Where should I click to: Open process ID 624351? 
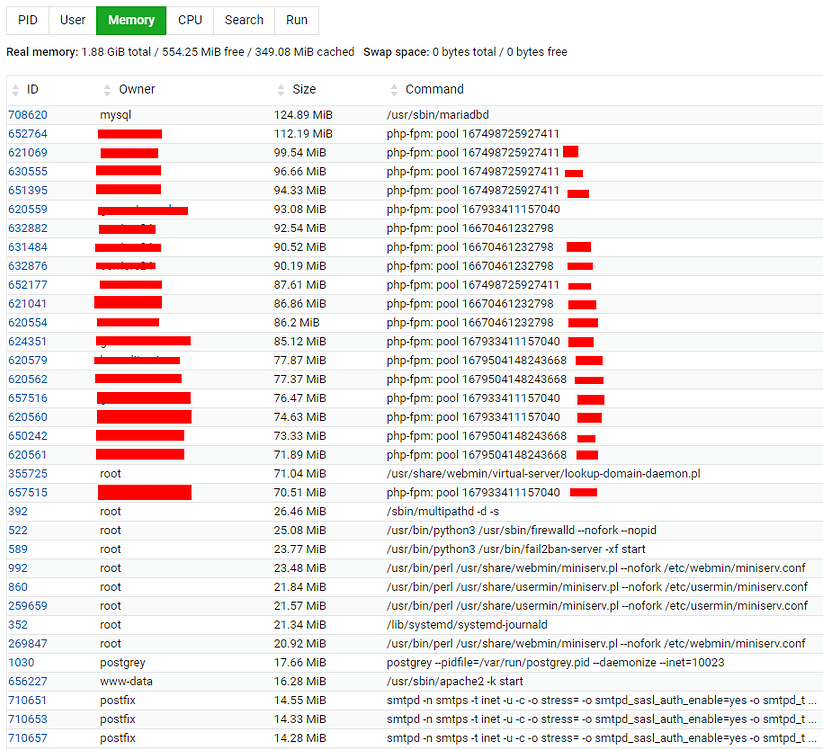click(28, 342)
